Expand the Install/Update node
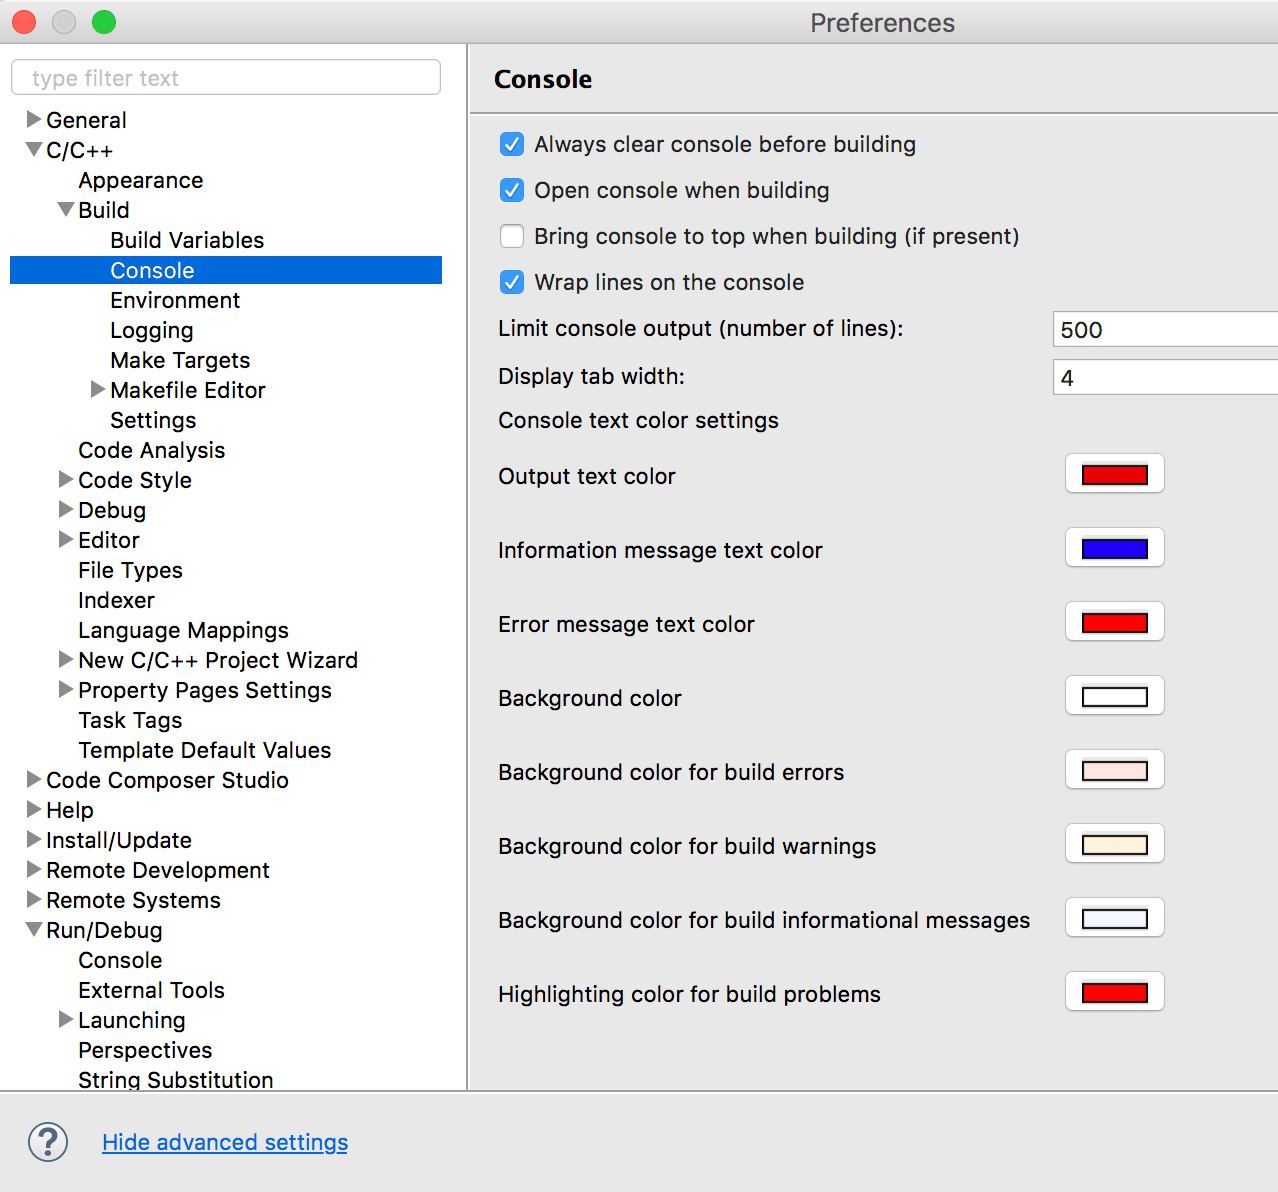 coord(34,840)
